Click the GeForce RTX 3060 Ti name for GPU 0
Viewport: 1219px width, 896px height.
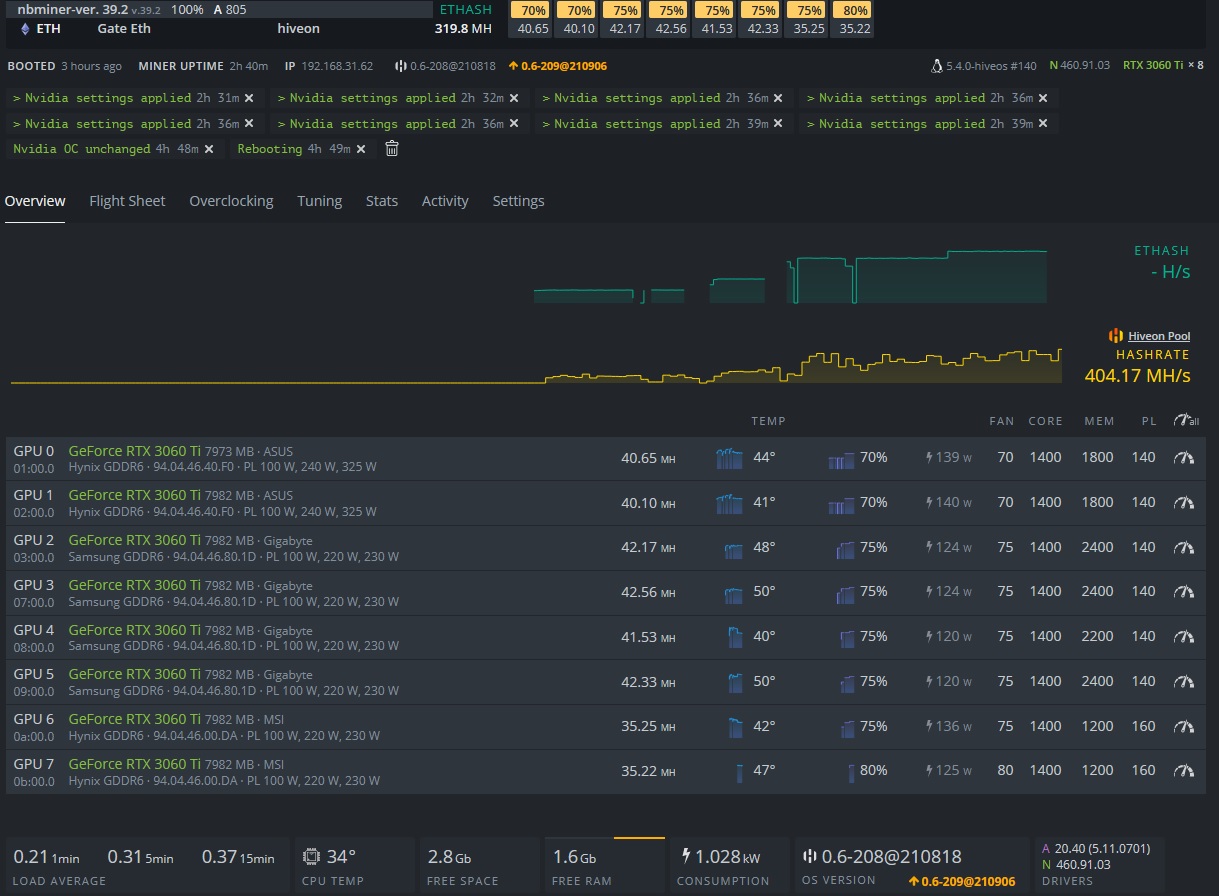134,451
